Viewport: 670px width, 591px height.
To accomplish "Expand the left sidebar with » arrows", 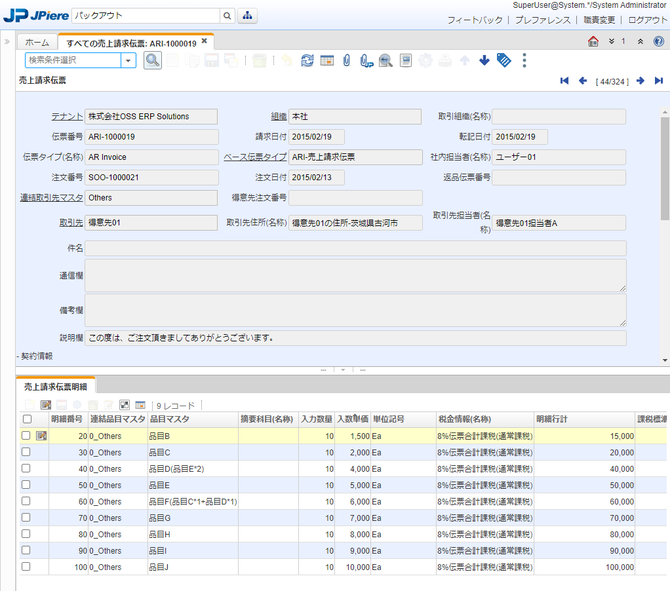I will tap(7, 41).
